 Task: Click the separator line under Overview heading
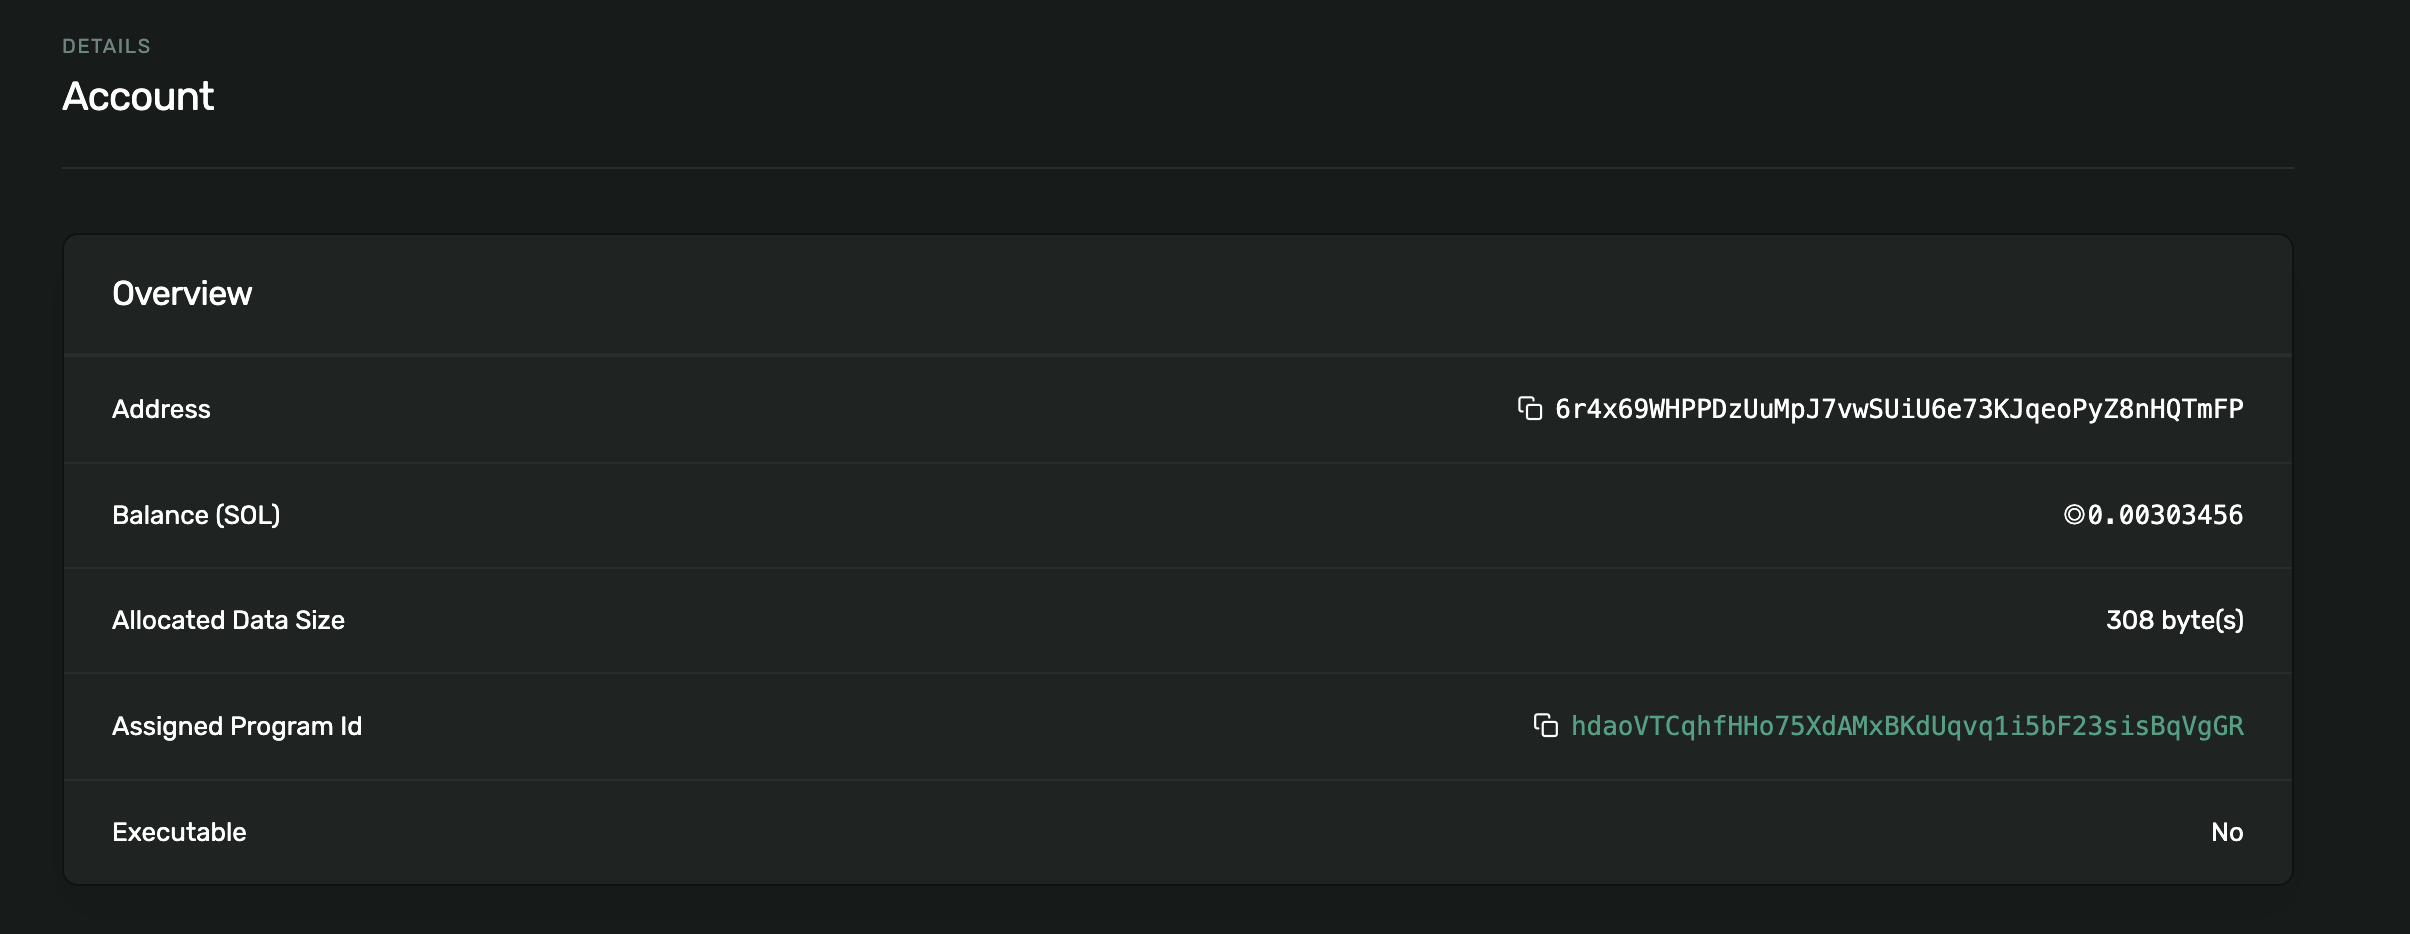[1177, 355]
